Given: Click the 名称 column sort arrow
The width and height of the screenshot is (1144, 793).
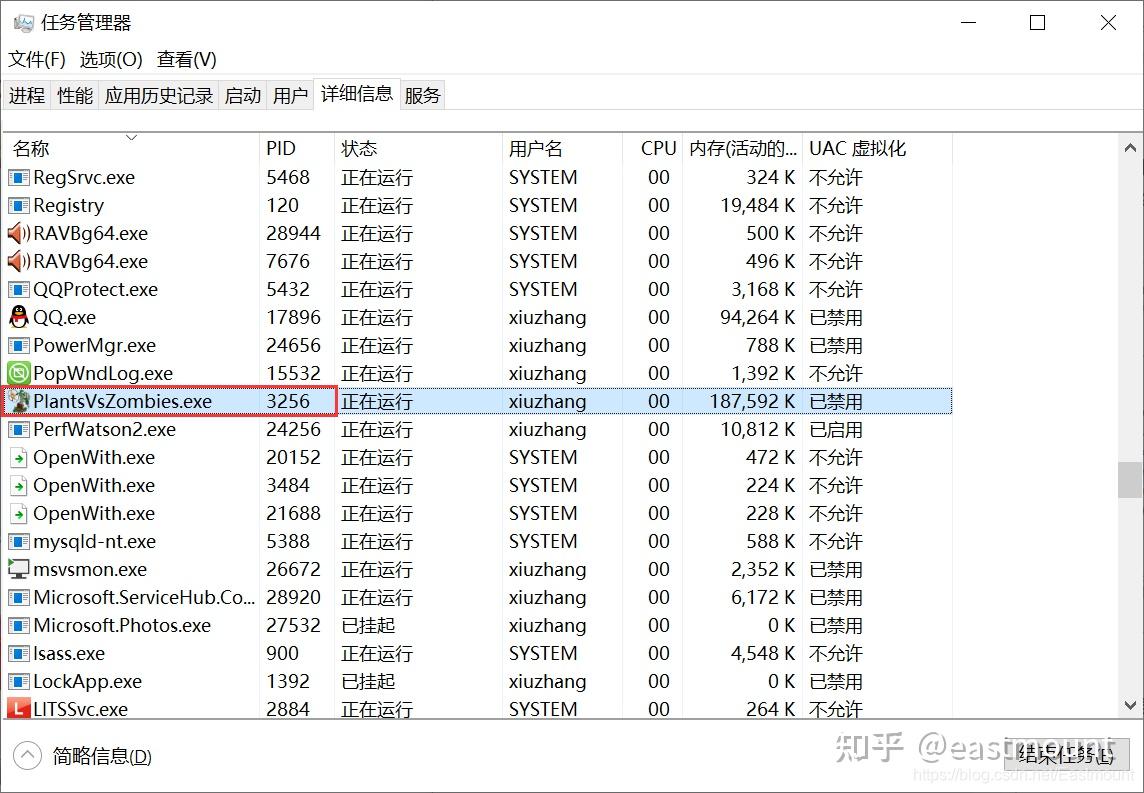Looking at the screenshot, I should 131,136.
